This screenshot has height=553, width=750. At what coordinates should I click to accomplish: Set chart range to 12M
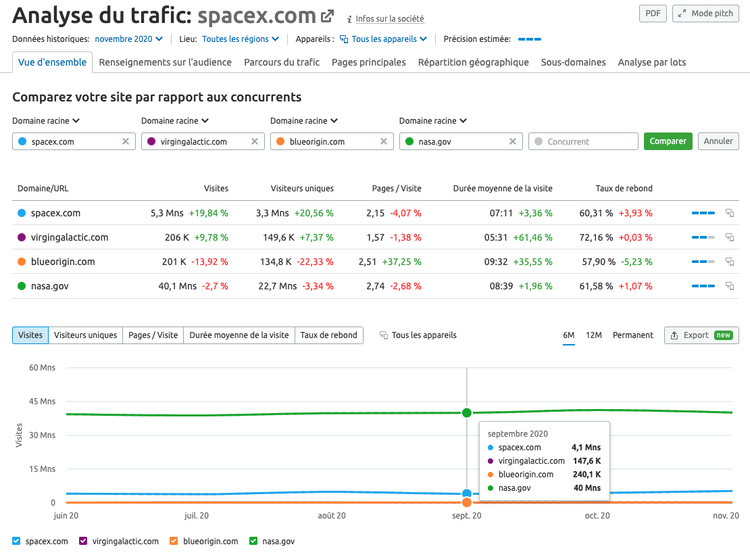[x=594, y=335]
